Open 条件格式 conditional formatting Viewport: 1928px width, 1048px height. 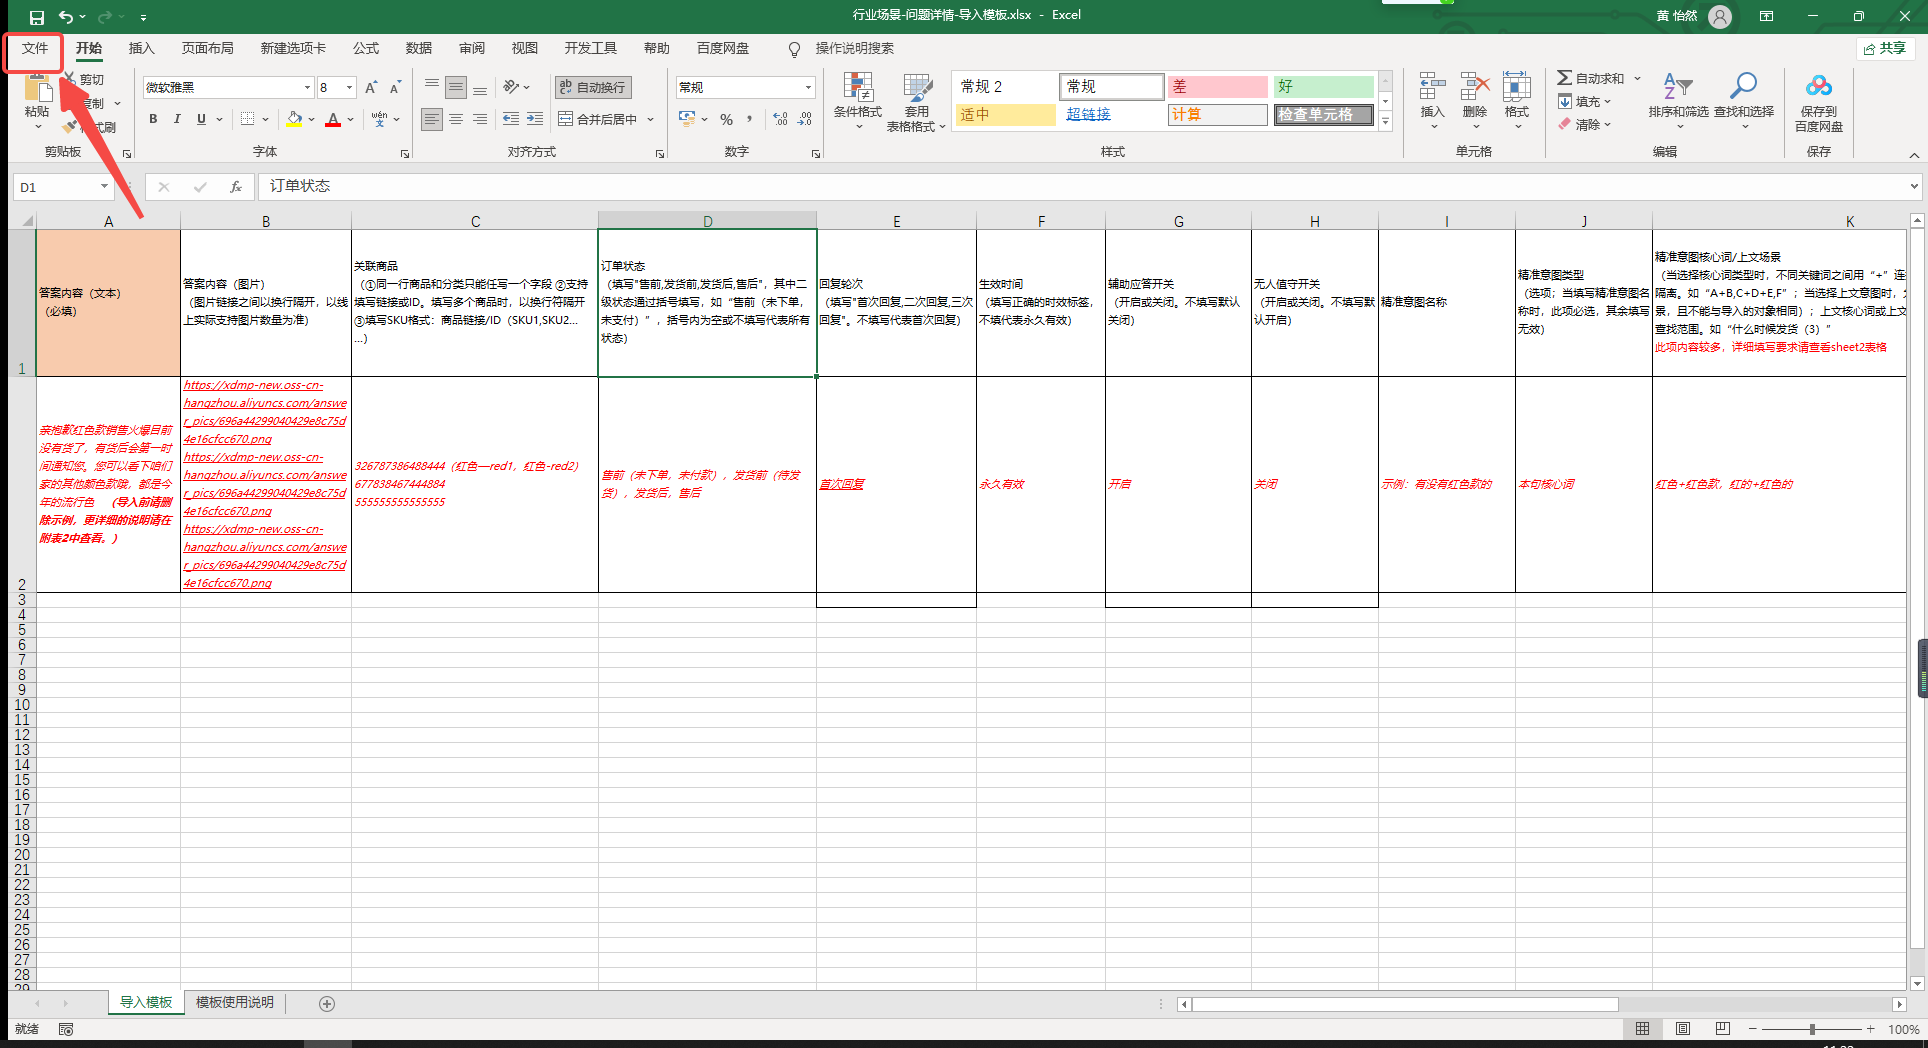pyautogui.click(x=858, y=101)
